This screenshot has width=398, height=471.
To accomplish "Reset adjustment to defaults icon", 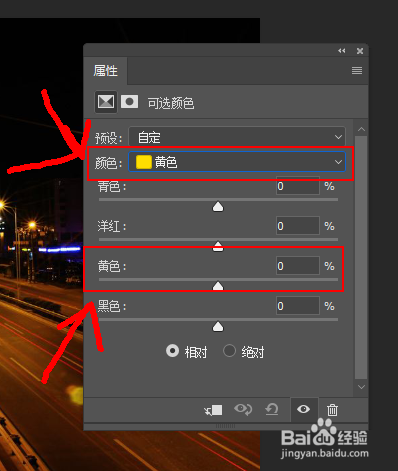I will (x=272, y=409).
